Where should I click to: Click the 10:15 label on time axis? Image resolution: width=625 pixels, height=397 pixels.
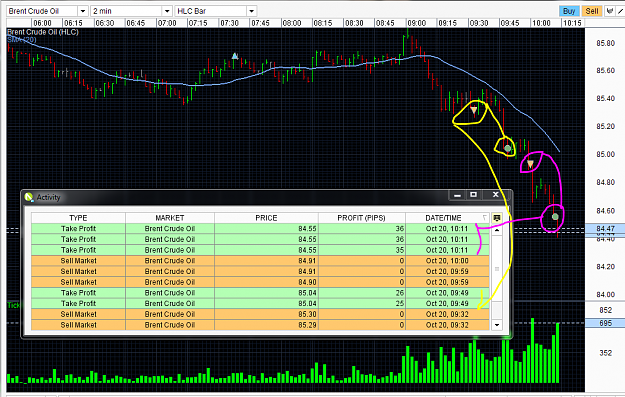[x=572, y=23]
